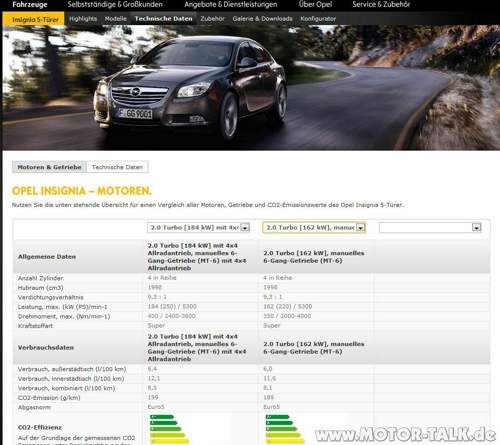This screenshot has height=445, width=500.
Task: Open the Über Opel menu
Action: (x=315, y=5)
